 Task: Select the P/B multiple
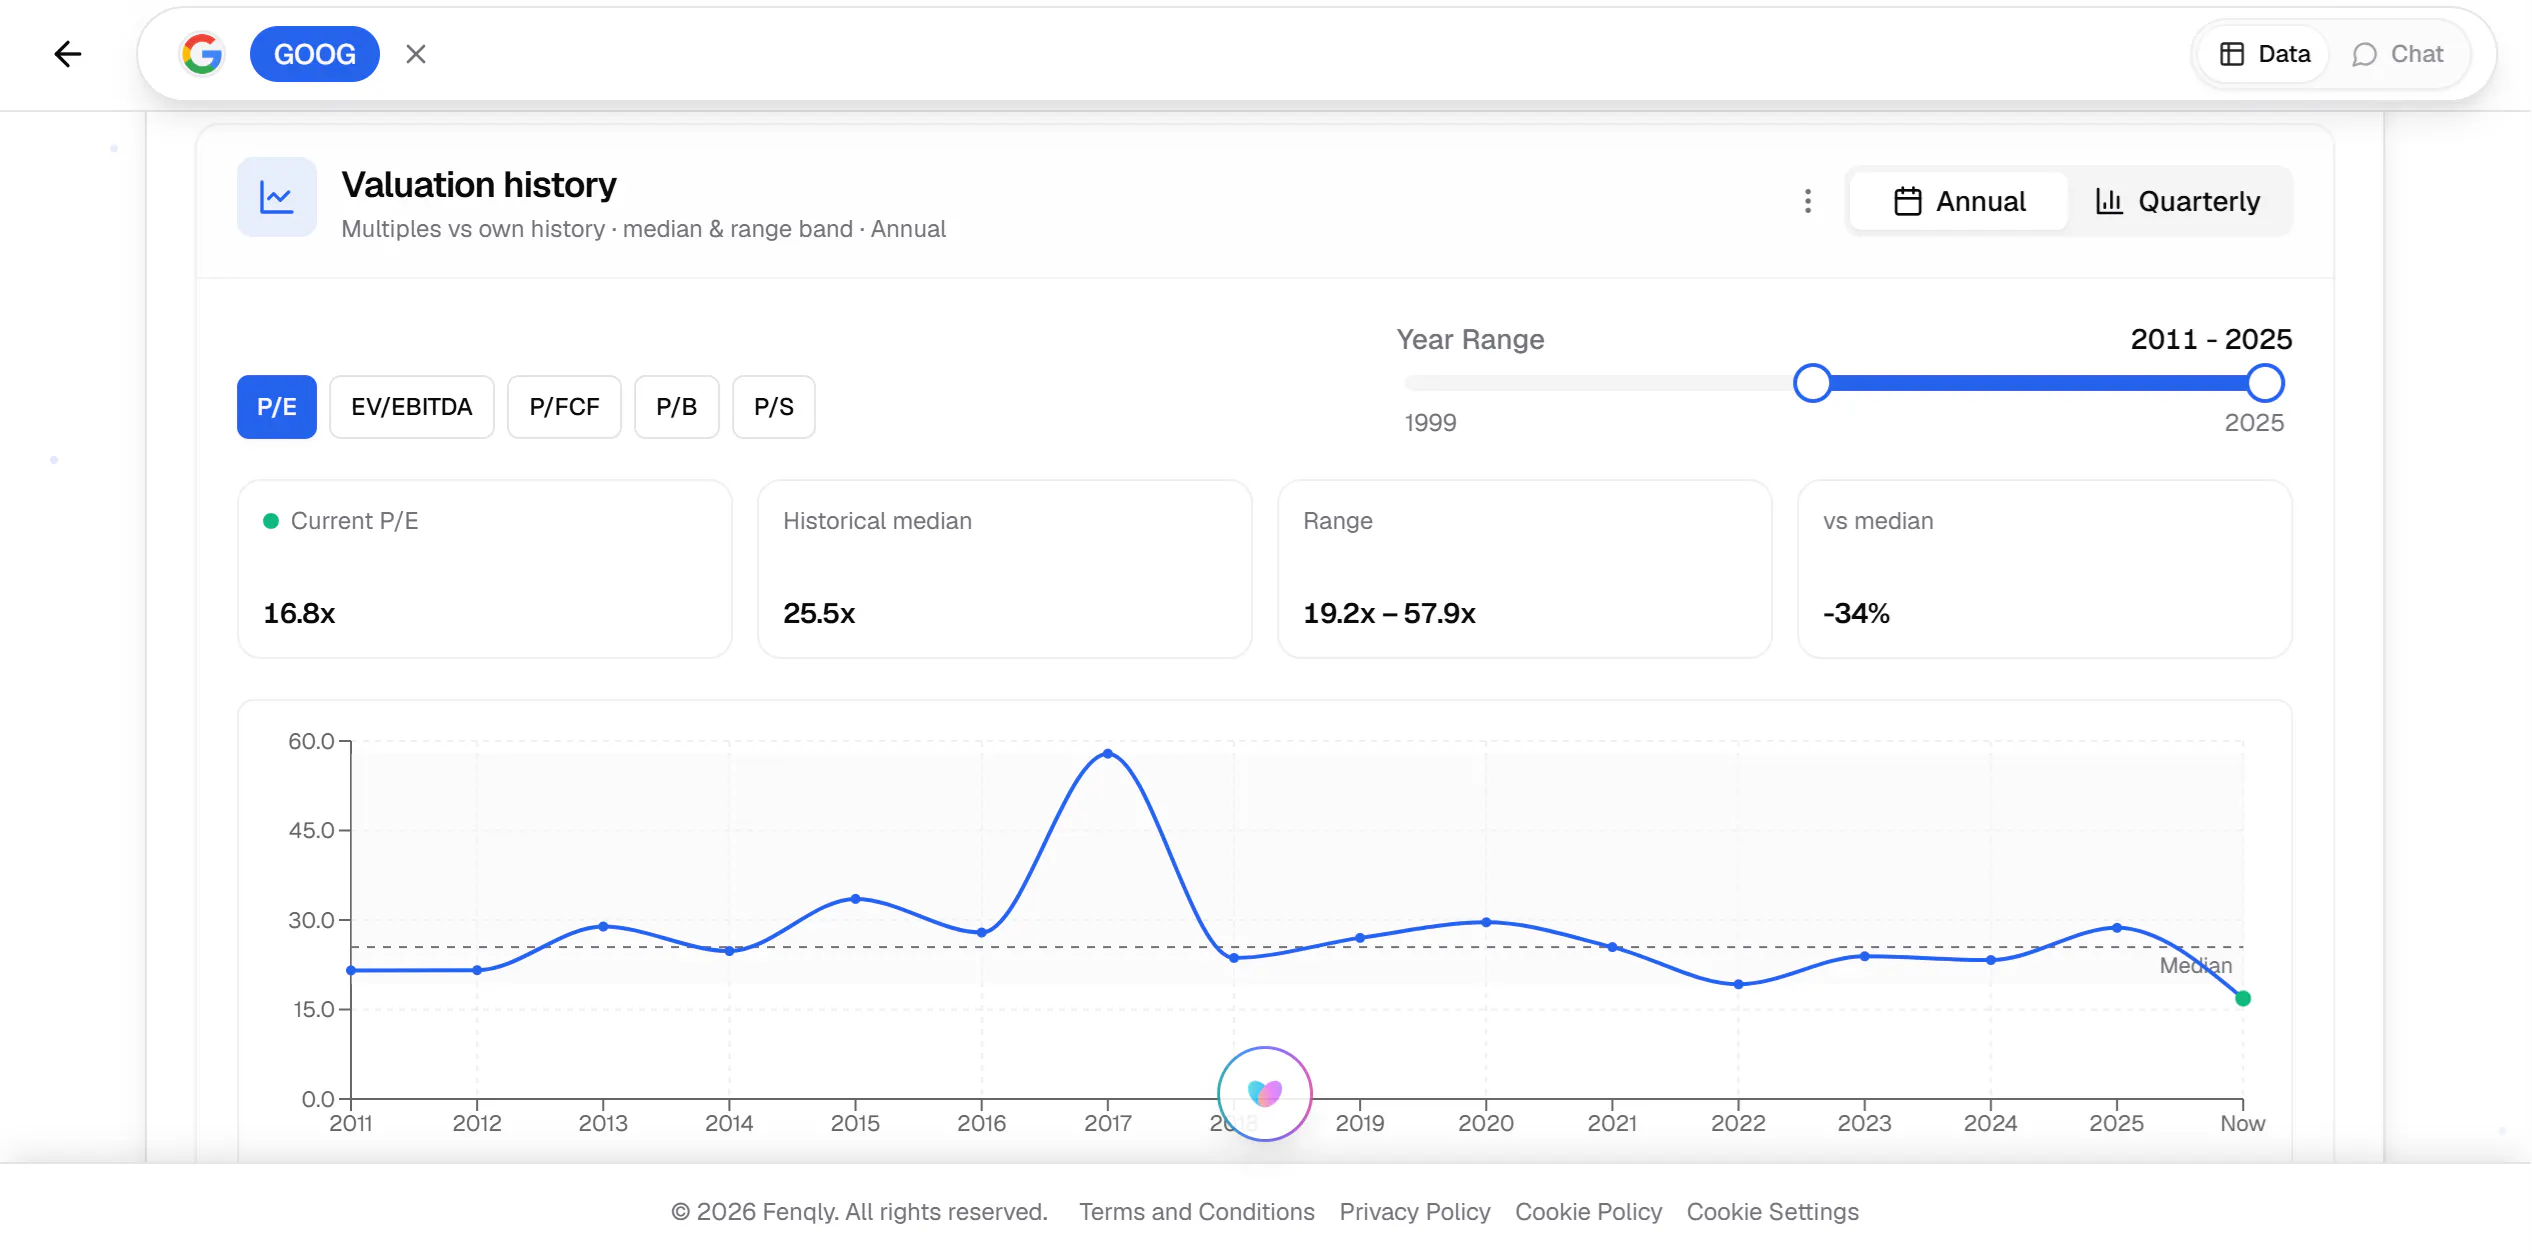click(x=676, y=407)
